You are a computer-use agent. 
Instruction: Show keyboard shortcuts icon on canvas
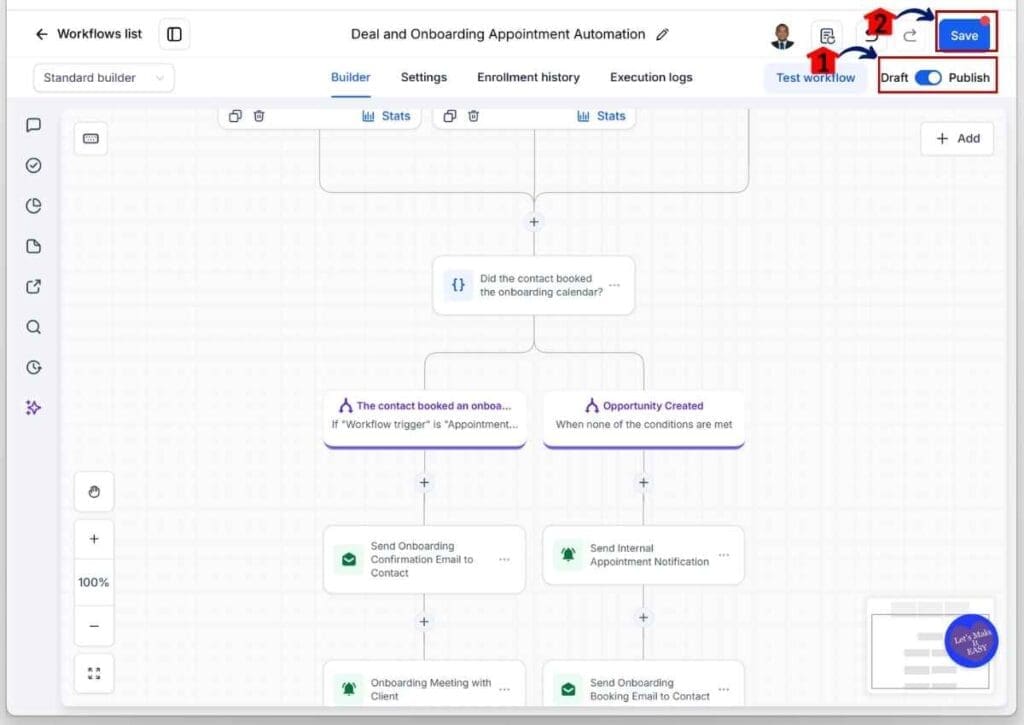coord(91,138)
